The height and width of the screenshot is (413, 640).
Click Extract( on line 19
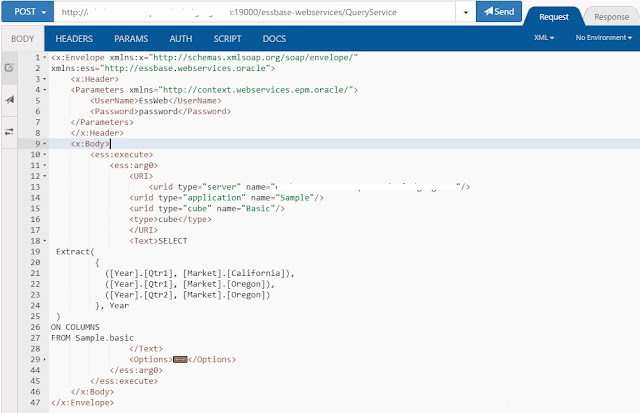(75, 251)
